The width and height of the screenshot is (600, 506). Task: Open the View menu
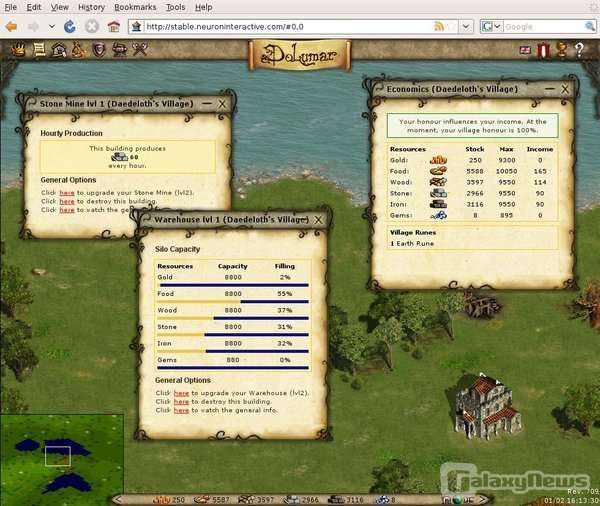(60, 7)
